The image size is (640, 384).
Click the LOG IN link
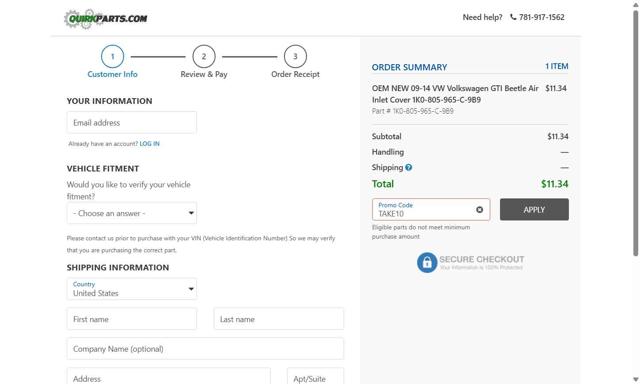coord(149,144)
